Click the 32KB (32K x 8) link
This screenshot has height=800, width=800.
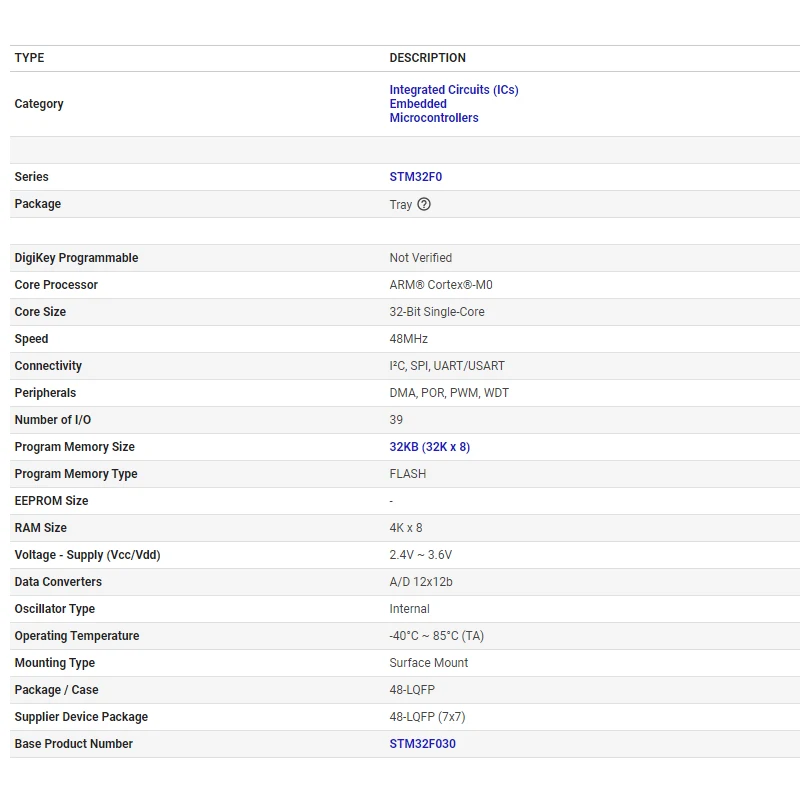point(429,447)
